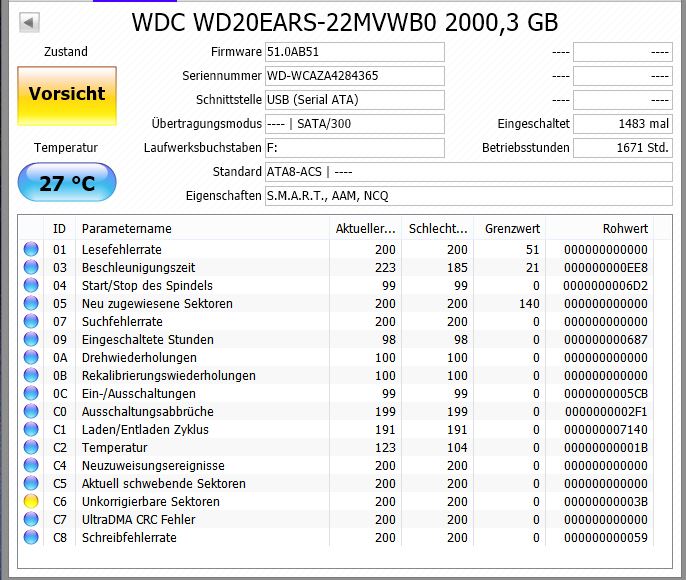Image resolution: width=686 pixels, height=580 pixels.
Task: Select the Ausschaltungsabbrüche parameter name
Action: tap(147, 412)
